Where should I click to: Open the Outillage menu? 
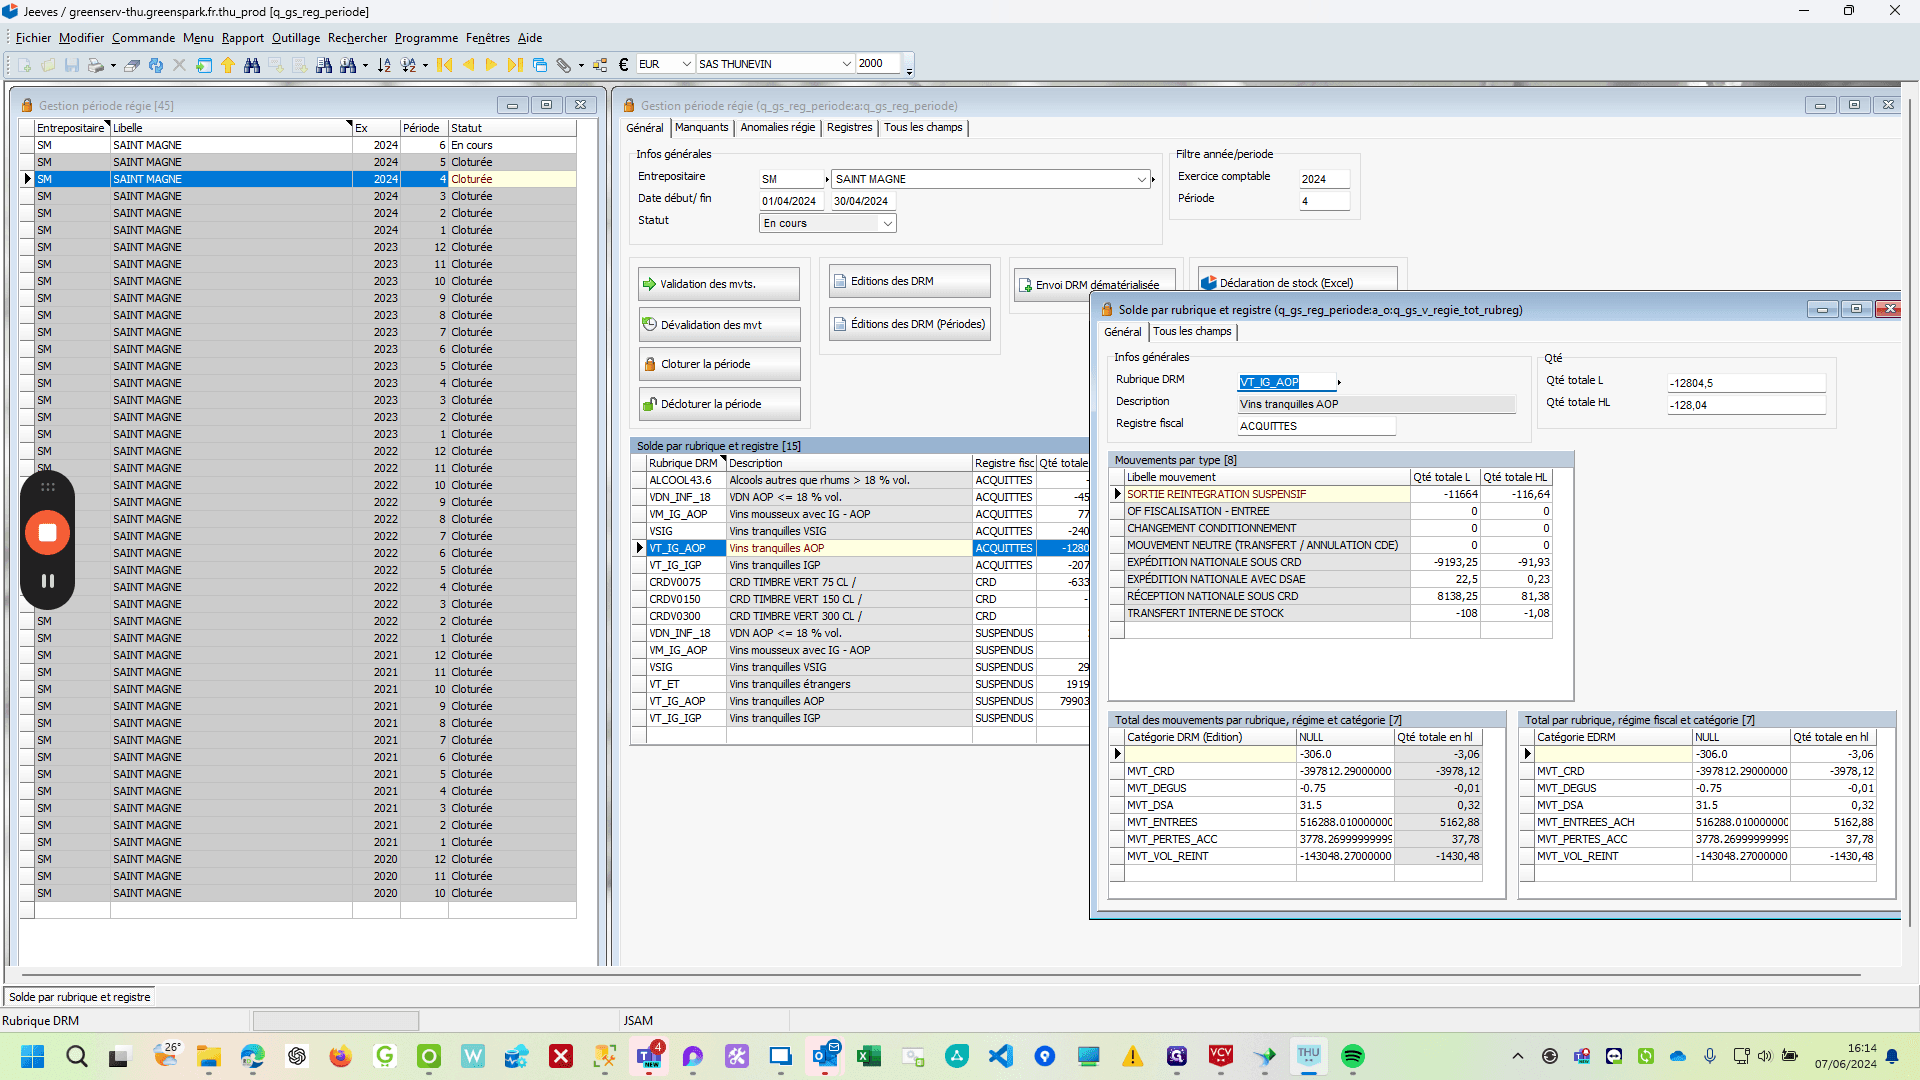point(296,38)
